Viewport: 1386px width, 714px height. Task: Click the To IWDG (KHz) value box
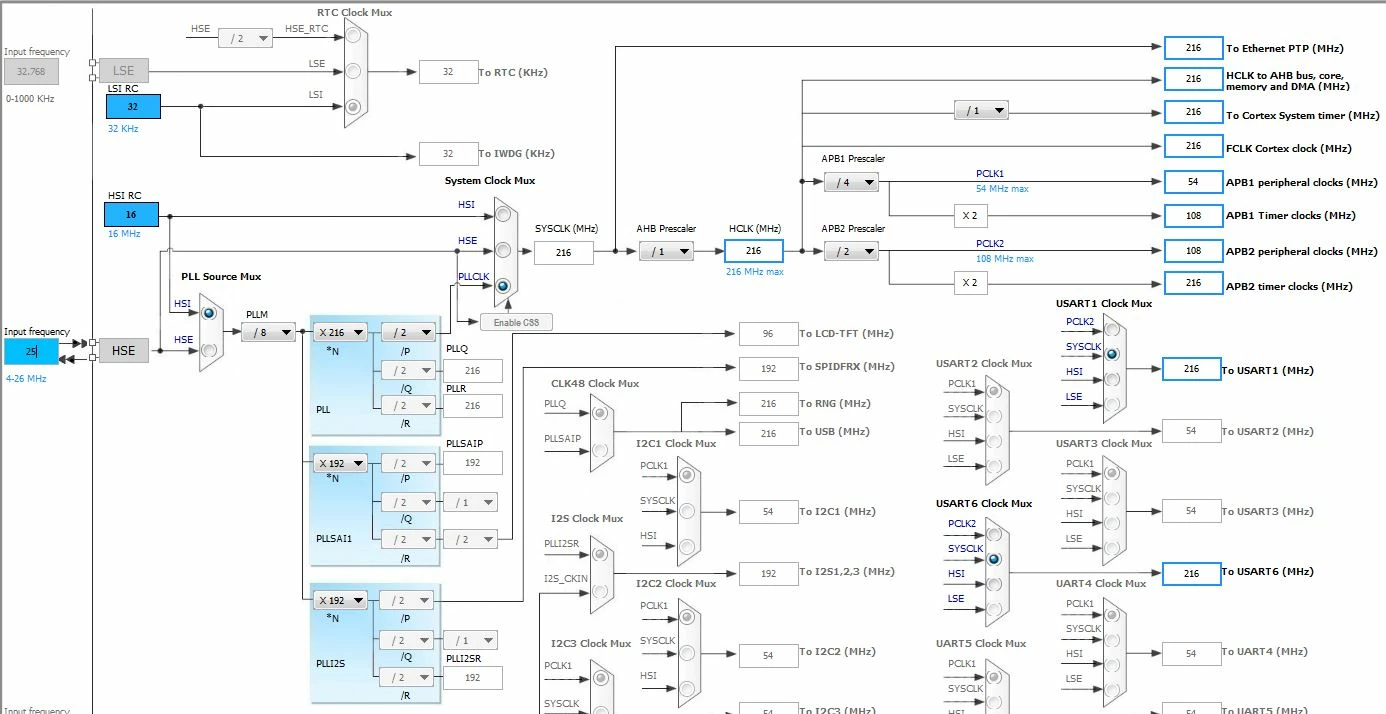[448, 154]
